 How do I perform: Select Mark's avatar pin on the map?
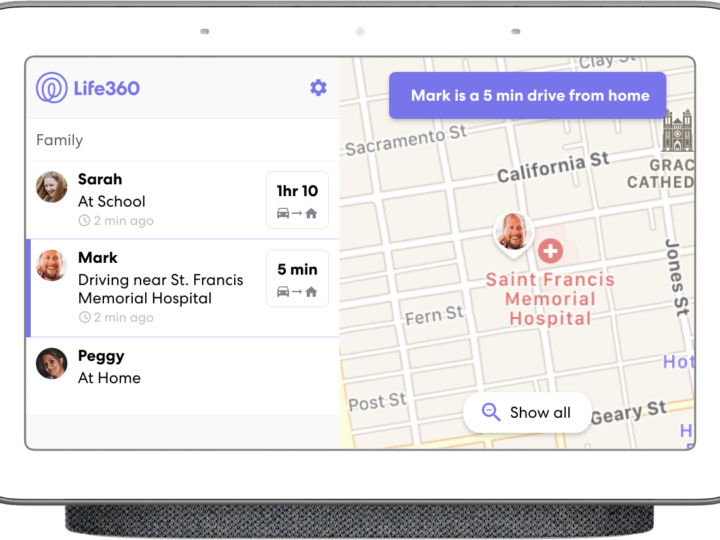pos(514,232)
